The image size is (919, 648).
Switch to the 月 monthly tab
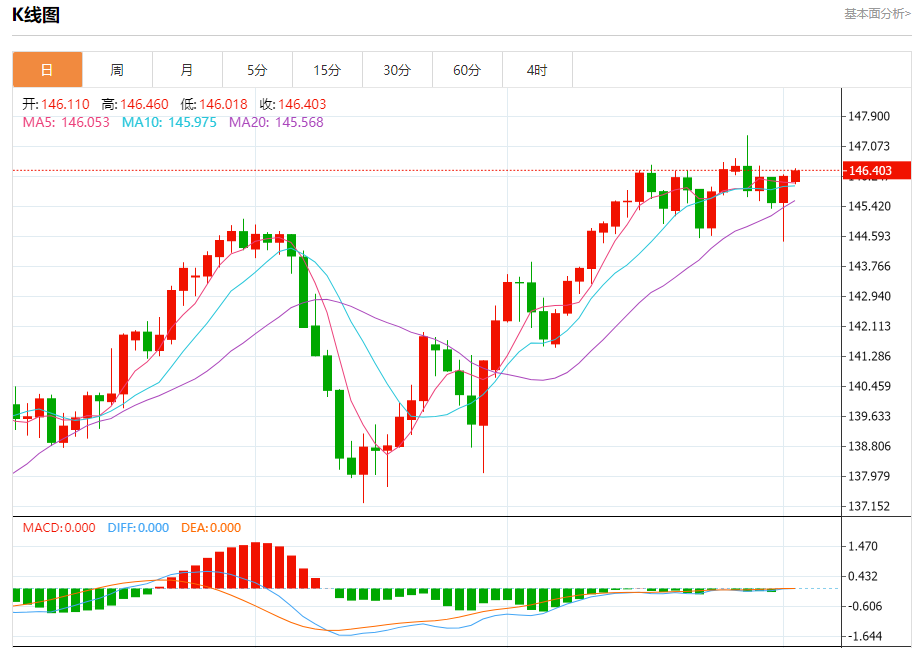point(187,70)
